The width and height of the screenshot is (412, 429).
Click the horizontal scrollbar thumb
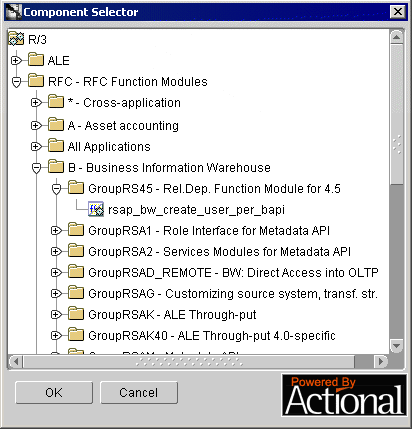click(189, 361)
